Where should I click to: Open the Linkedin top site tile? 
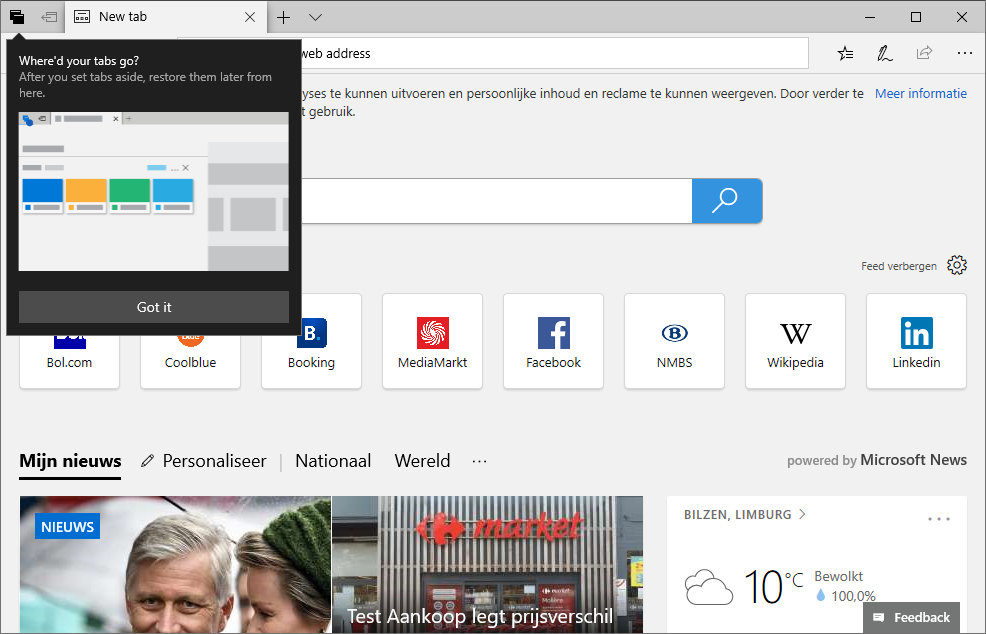click(916, 341)
